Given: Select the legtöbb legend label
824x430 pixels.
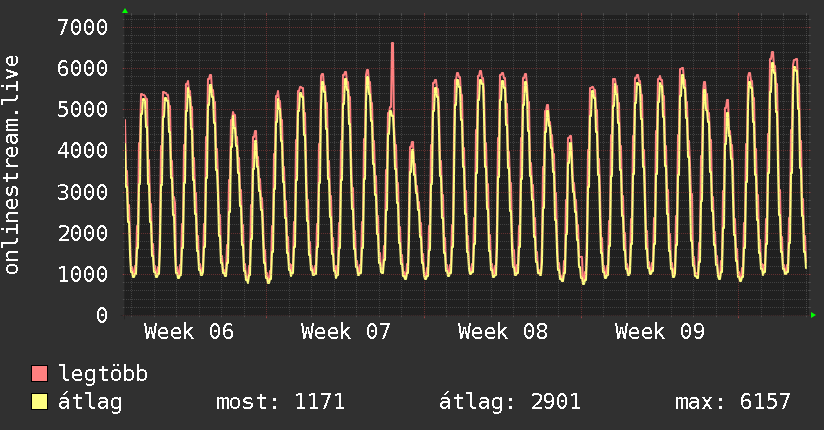Looking at the screenshot, I should tap(104, 374).
